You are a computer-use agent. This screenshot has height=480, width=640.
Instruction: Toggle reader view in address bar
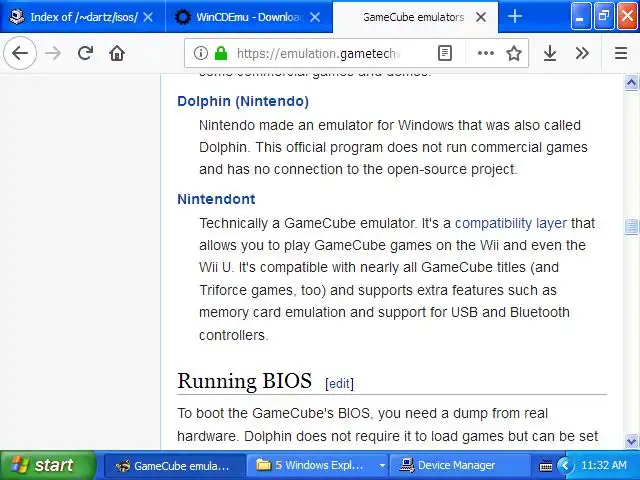pos(444,53)
